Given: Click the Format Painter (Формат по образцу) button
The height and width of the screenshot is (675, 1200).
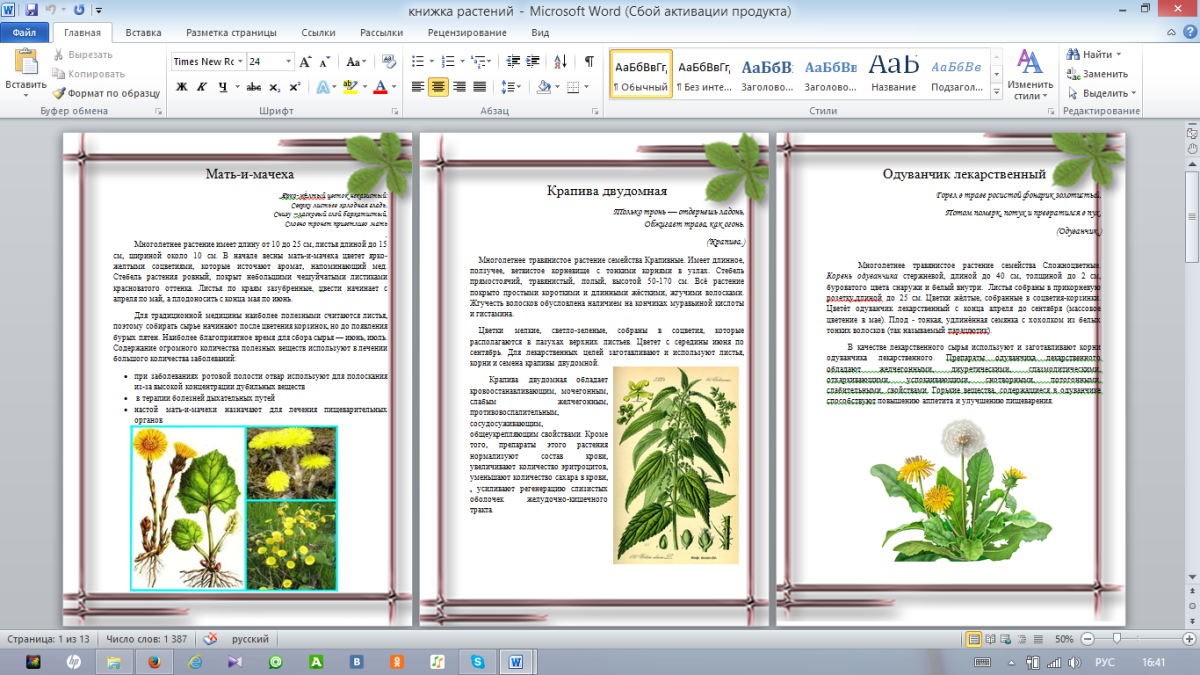Looking at the screenshot, I should pos(106,93).
